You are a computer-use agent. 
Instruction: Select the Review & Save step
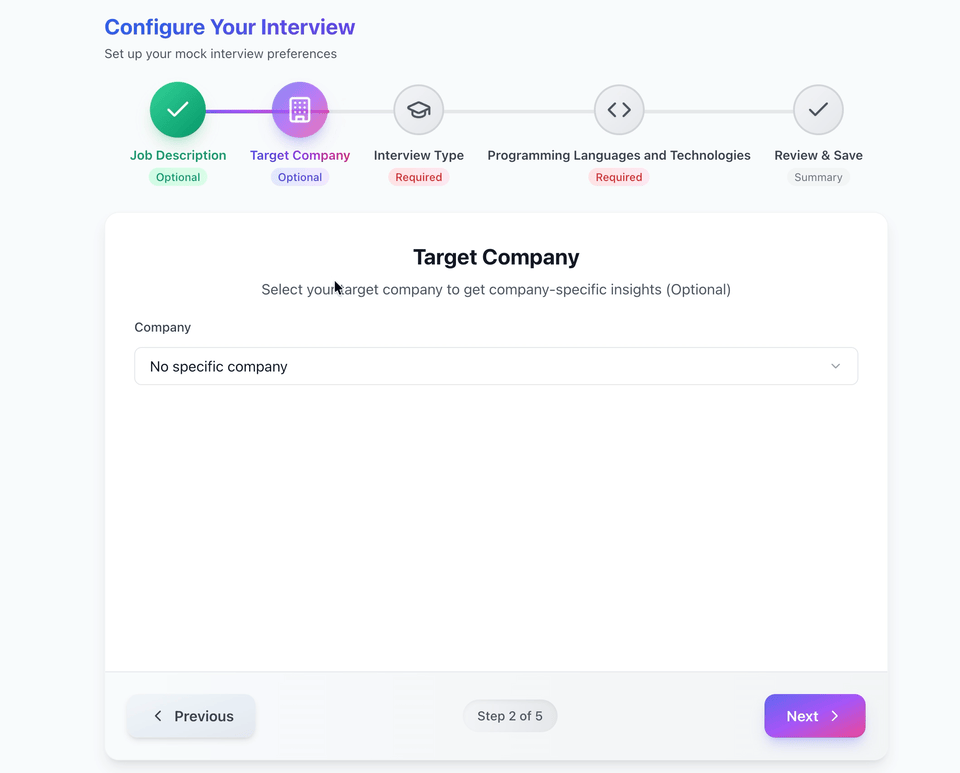pos(817,155)
